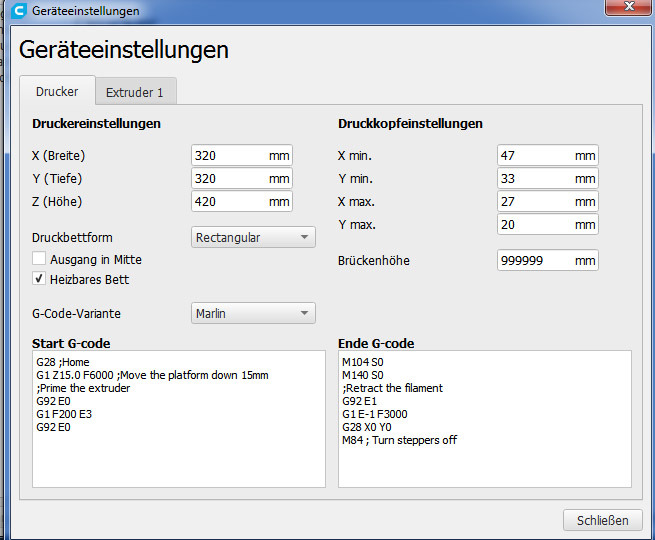The height and width of the screenshot is (540, 655).
Task: Select the X min. printhead field
Action: click(x=535, y=156)
